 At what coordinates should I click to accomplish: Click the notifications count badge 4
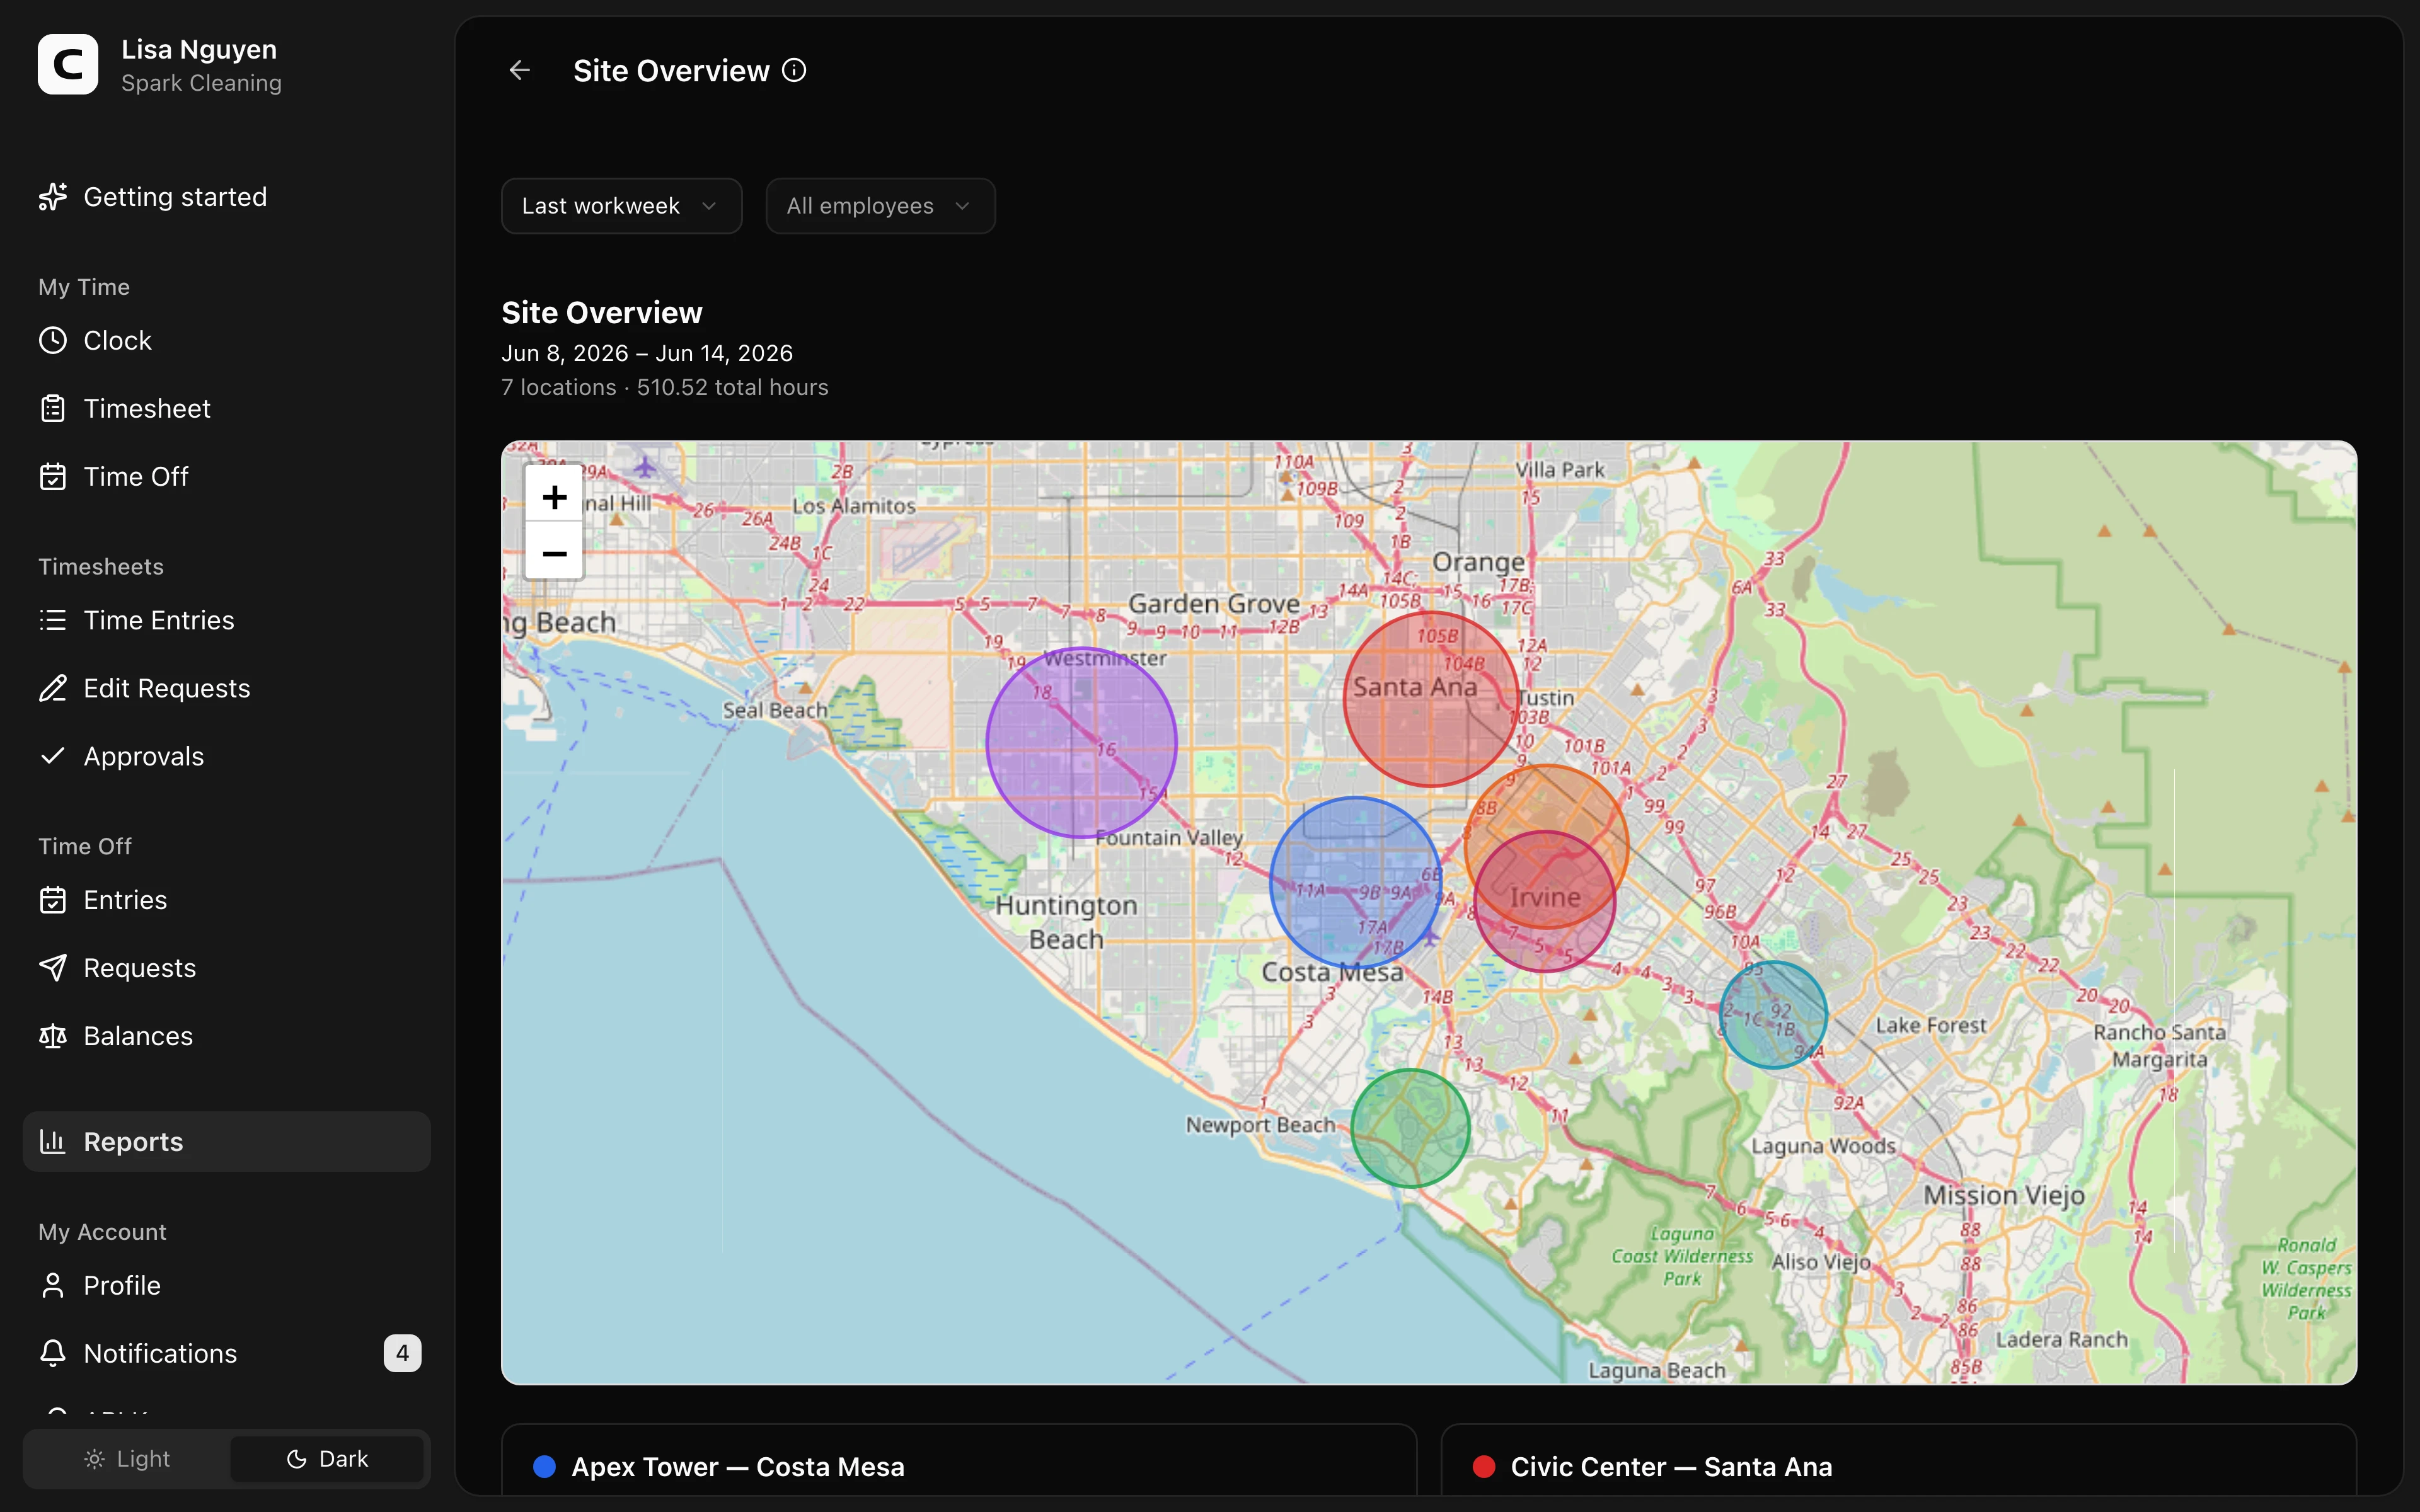tap(402, 1353)
